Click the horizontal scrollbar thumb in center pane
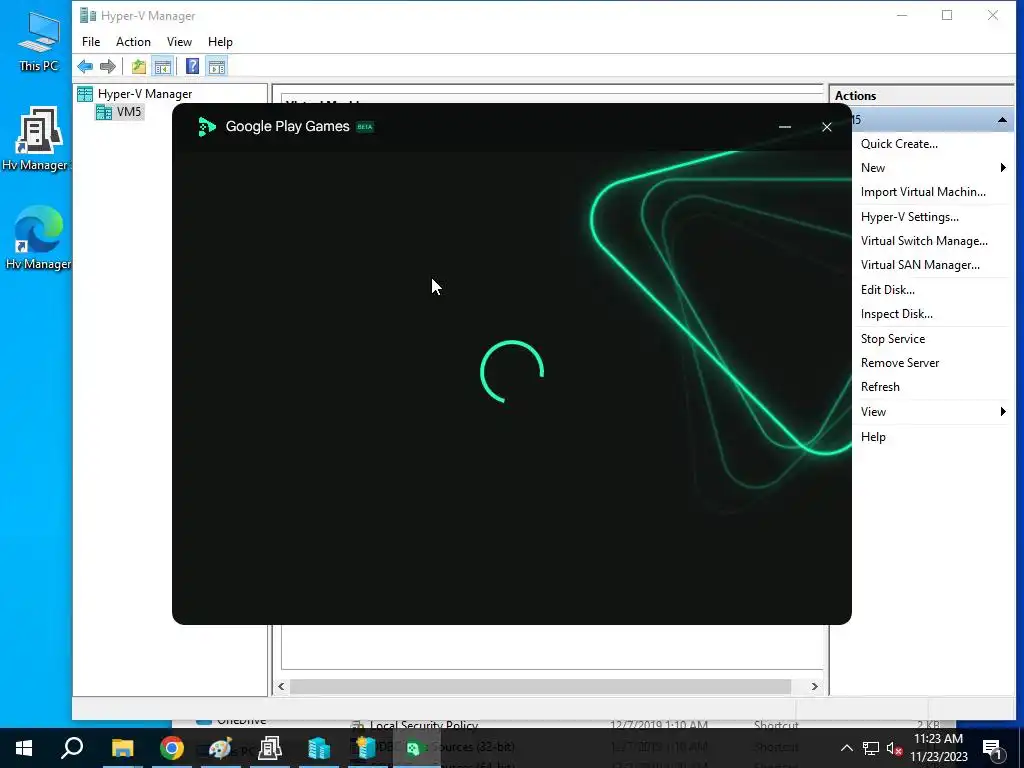The height and width of the screenshot is (768, 1024). 540,686
